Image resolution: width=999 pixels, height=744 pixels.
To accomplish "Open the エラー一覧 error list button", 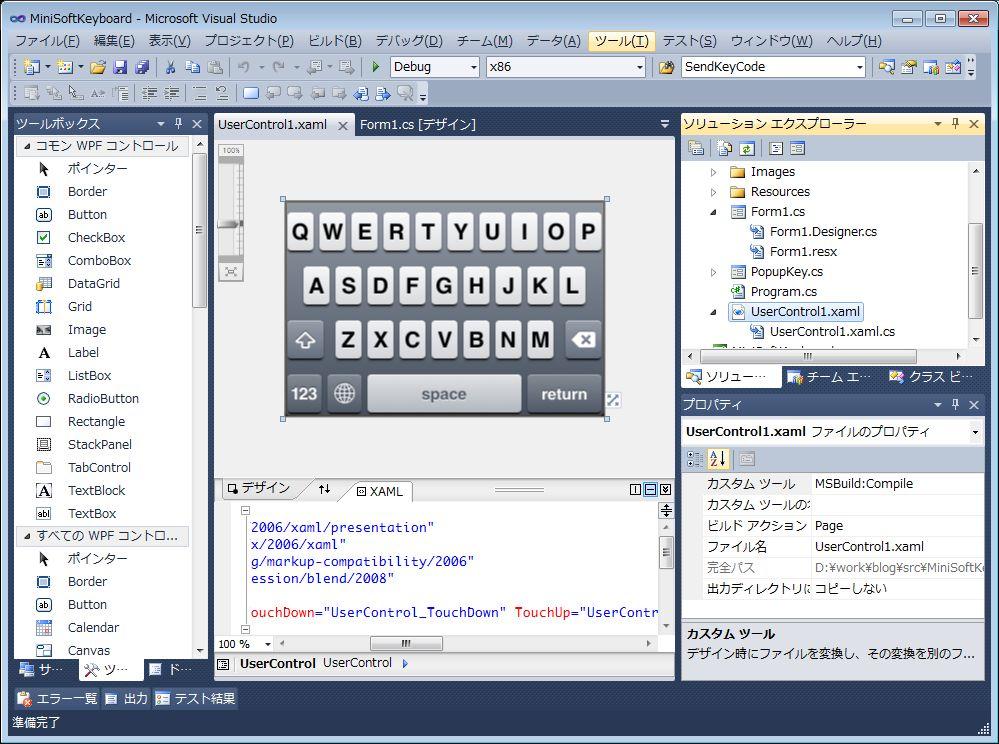I will pos(58,698).
